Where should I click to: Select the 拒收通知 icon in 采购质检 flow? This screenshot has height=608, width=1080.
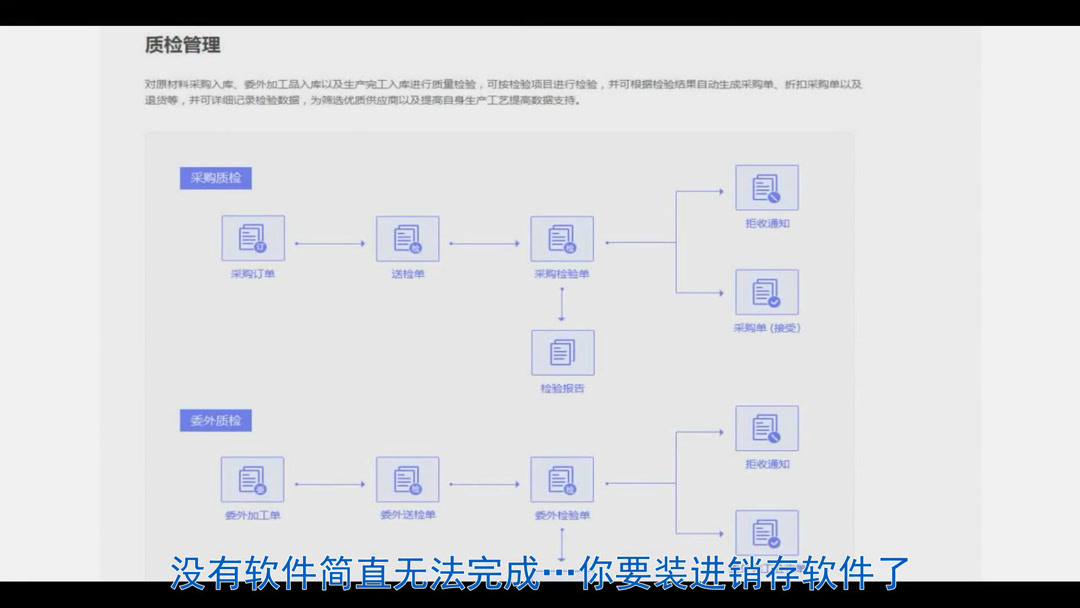(x=765, y=188)
